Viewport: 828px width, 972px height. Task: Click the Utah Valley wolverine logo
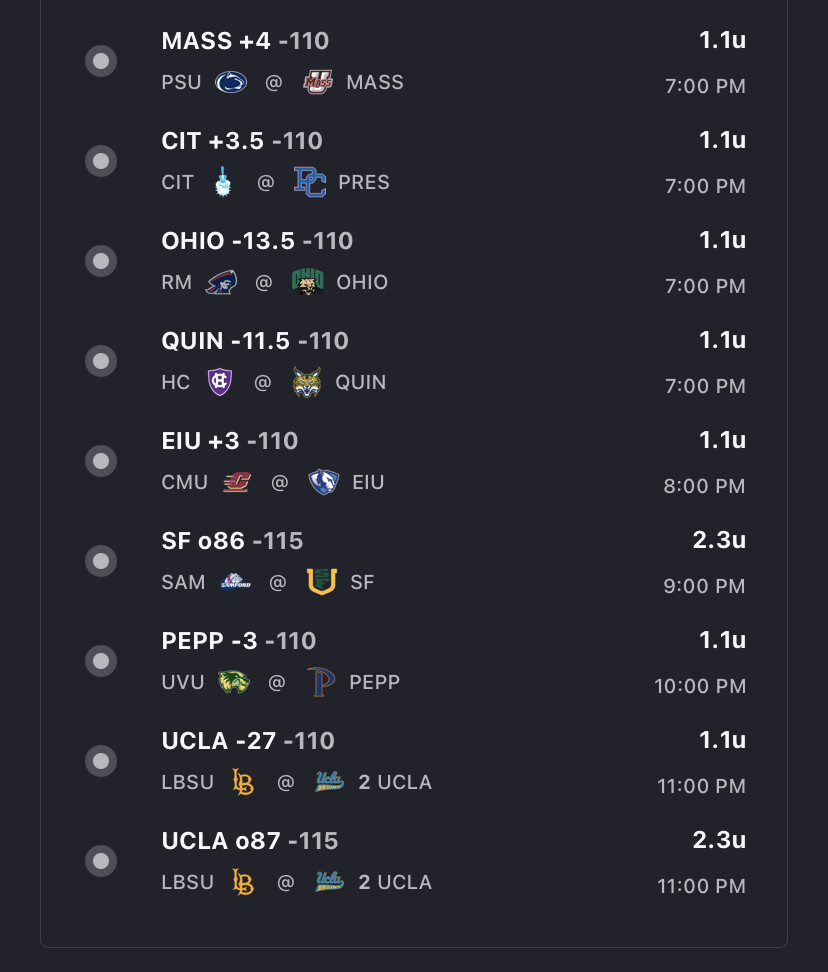click(234, 682)
